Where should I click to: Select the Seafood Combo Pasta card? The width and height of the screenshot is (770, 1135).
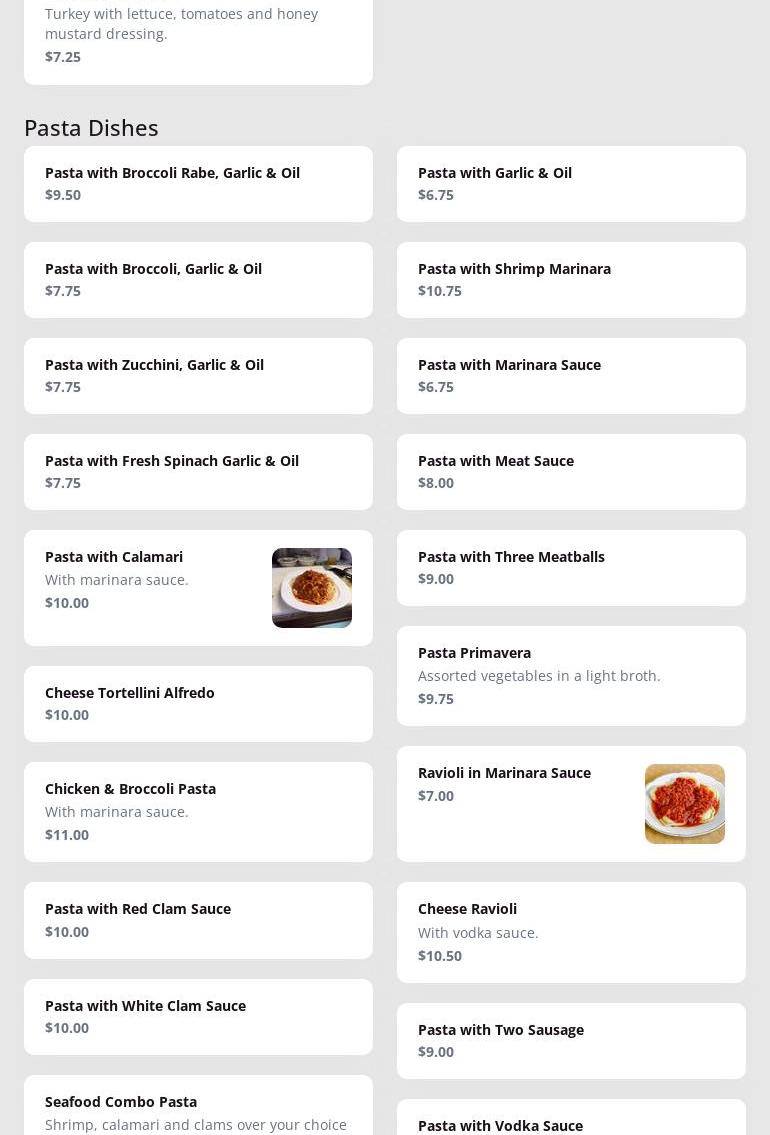click(x=198, y=1108)
